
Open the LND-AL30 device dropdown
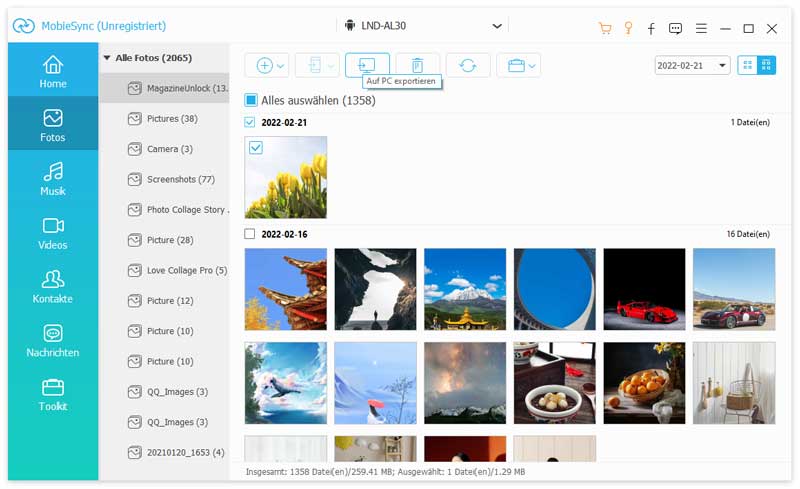(497, 26)
